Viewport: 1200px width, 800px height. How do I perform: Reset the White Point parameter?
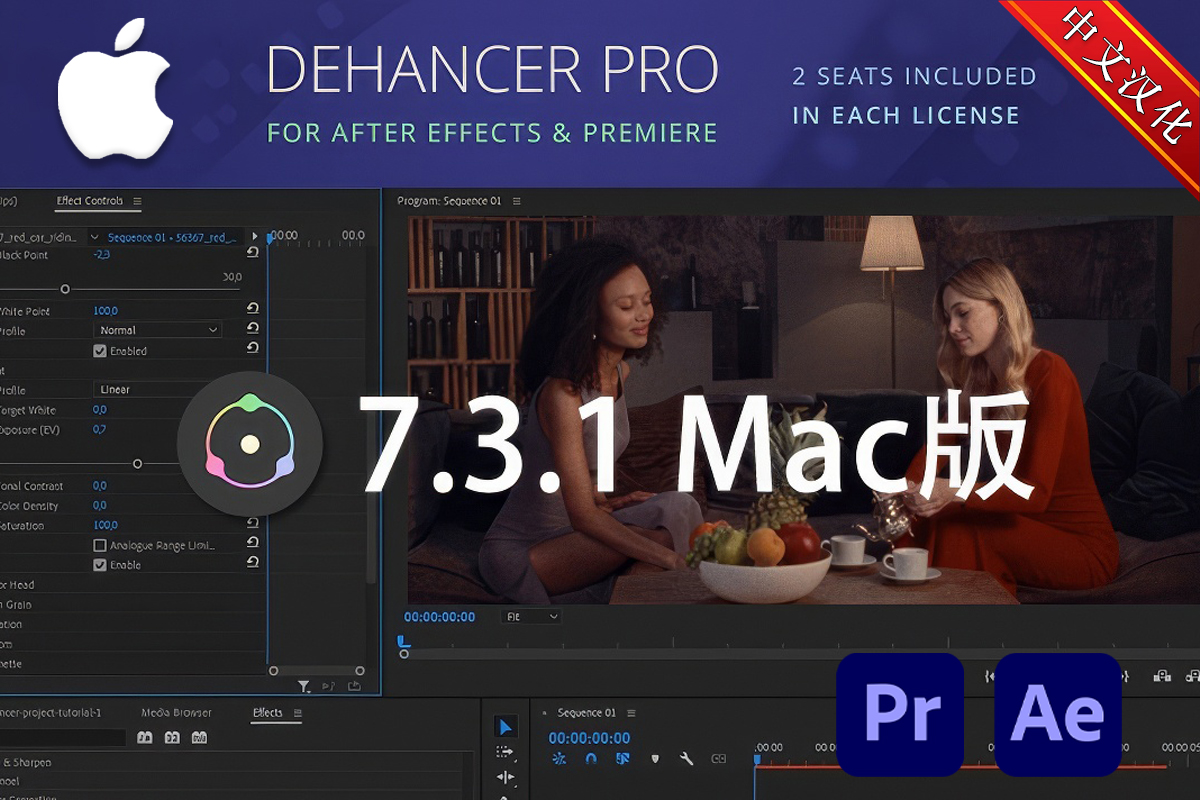point(252,310)
